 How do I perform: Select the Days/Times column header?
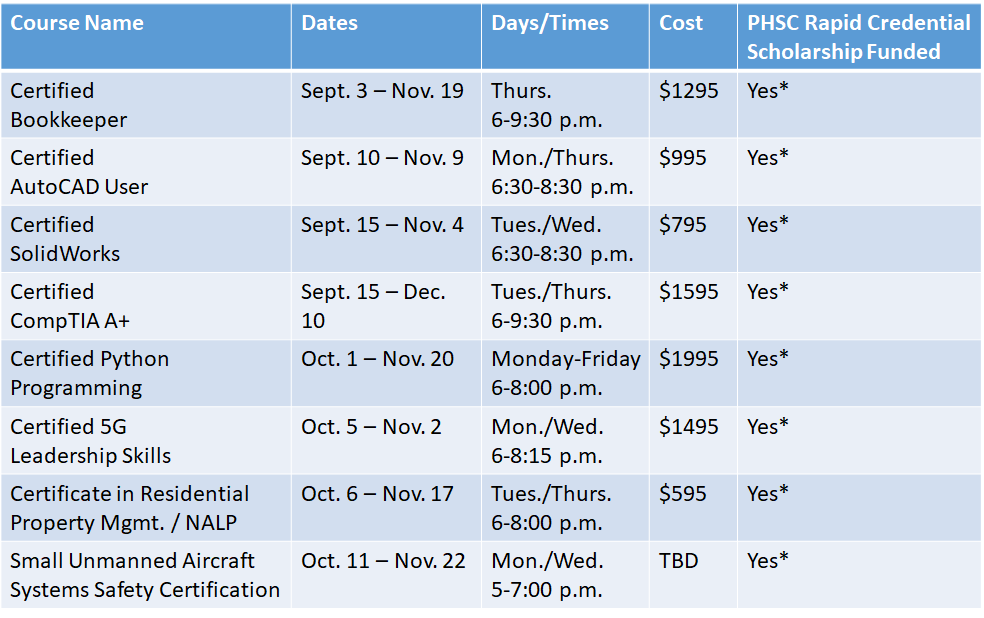[x=549, y=24]
